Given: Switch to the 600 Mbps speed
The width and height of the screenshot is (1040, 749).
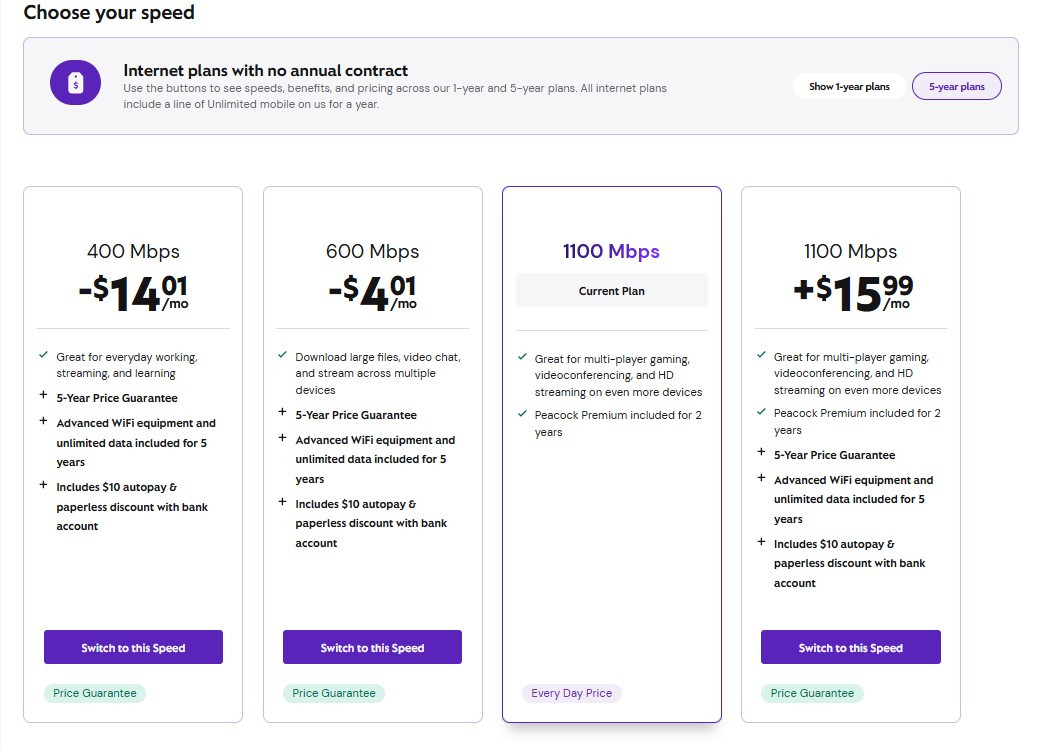Looking at the screenshot, I should point(372,647).
